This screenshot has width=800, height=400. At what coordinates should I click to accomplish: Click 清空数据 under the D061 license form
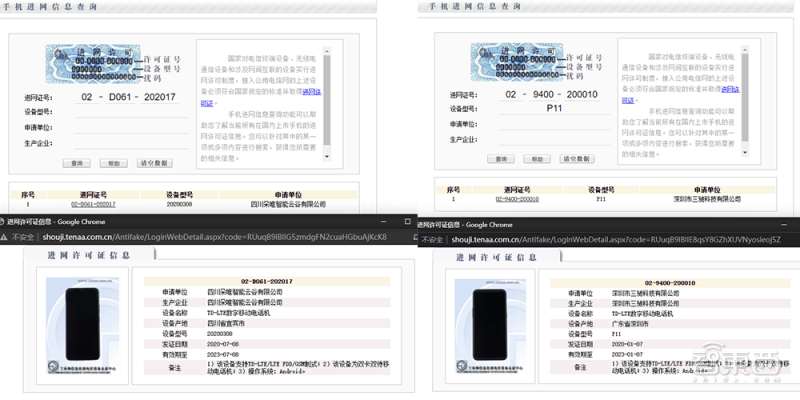155,163
